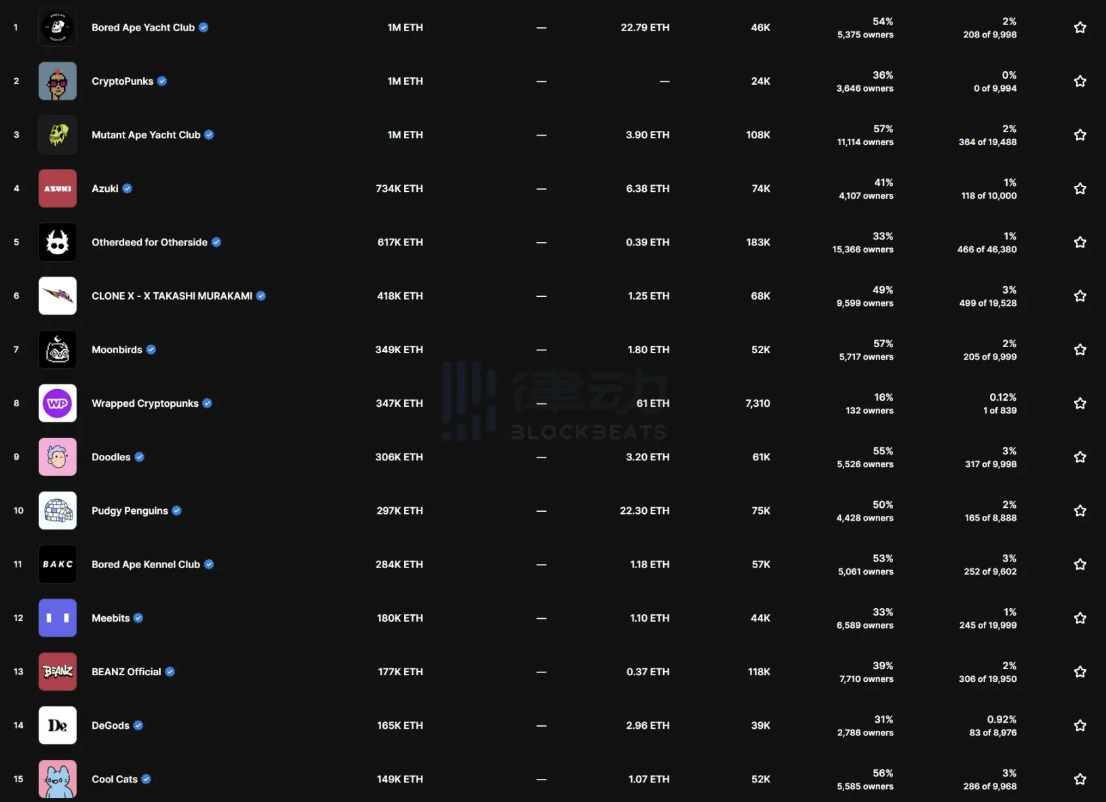Click '61 ETH' floor for Wrapped Cryptopunks

point(652,403)
